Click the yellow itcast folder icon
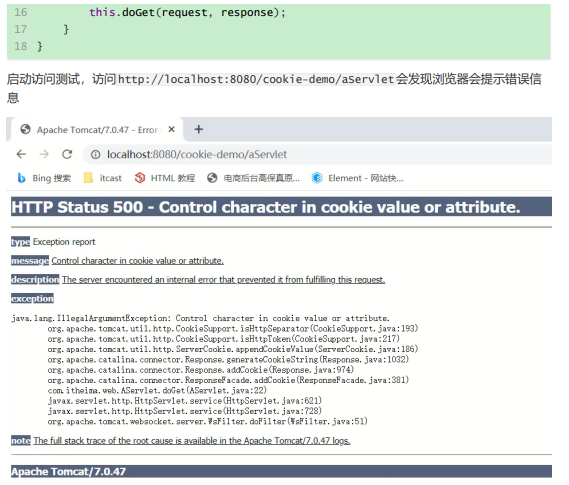This screenshot has width=569, height=485. coord(88,178)
